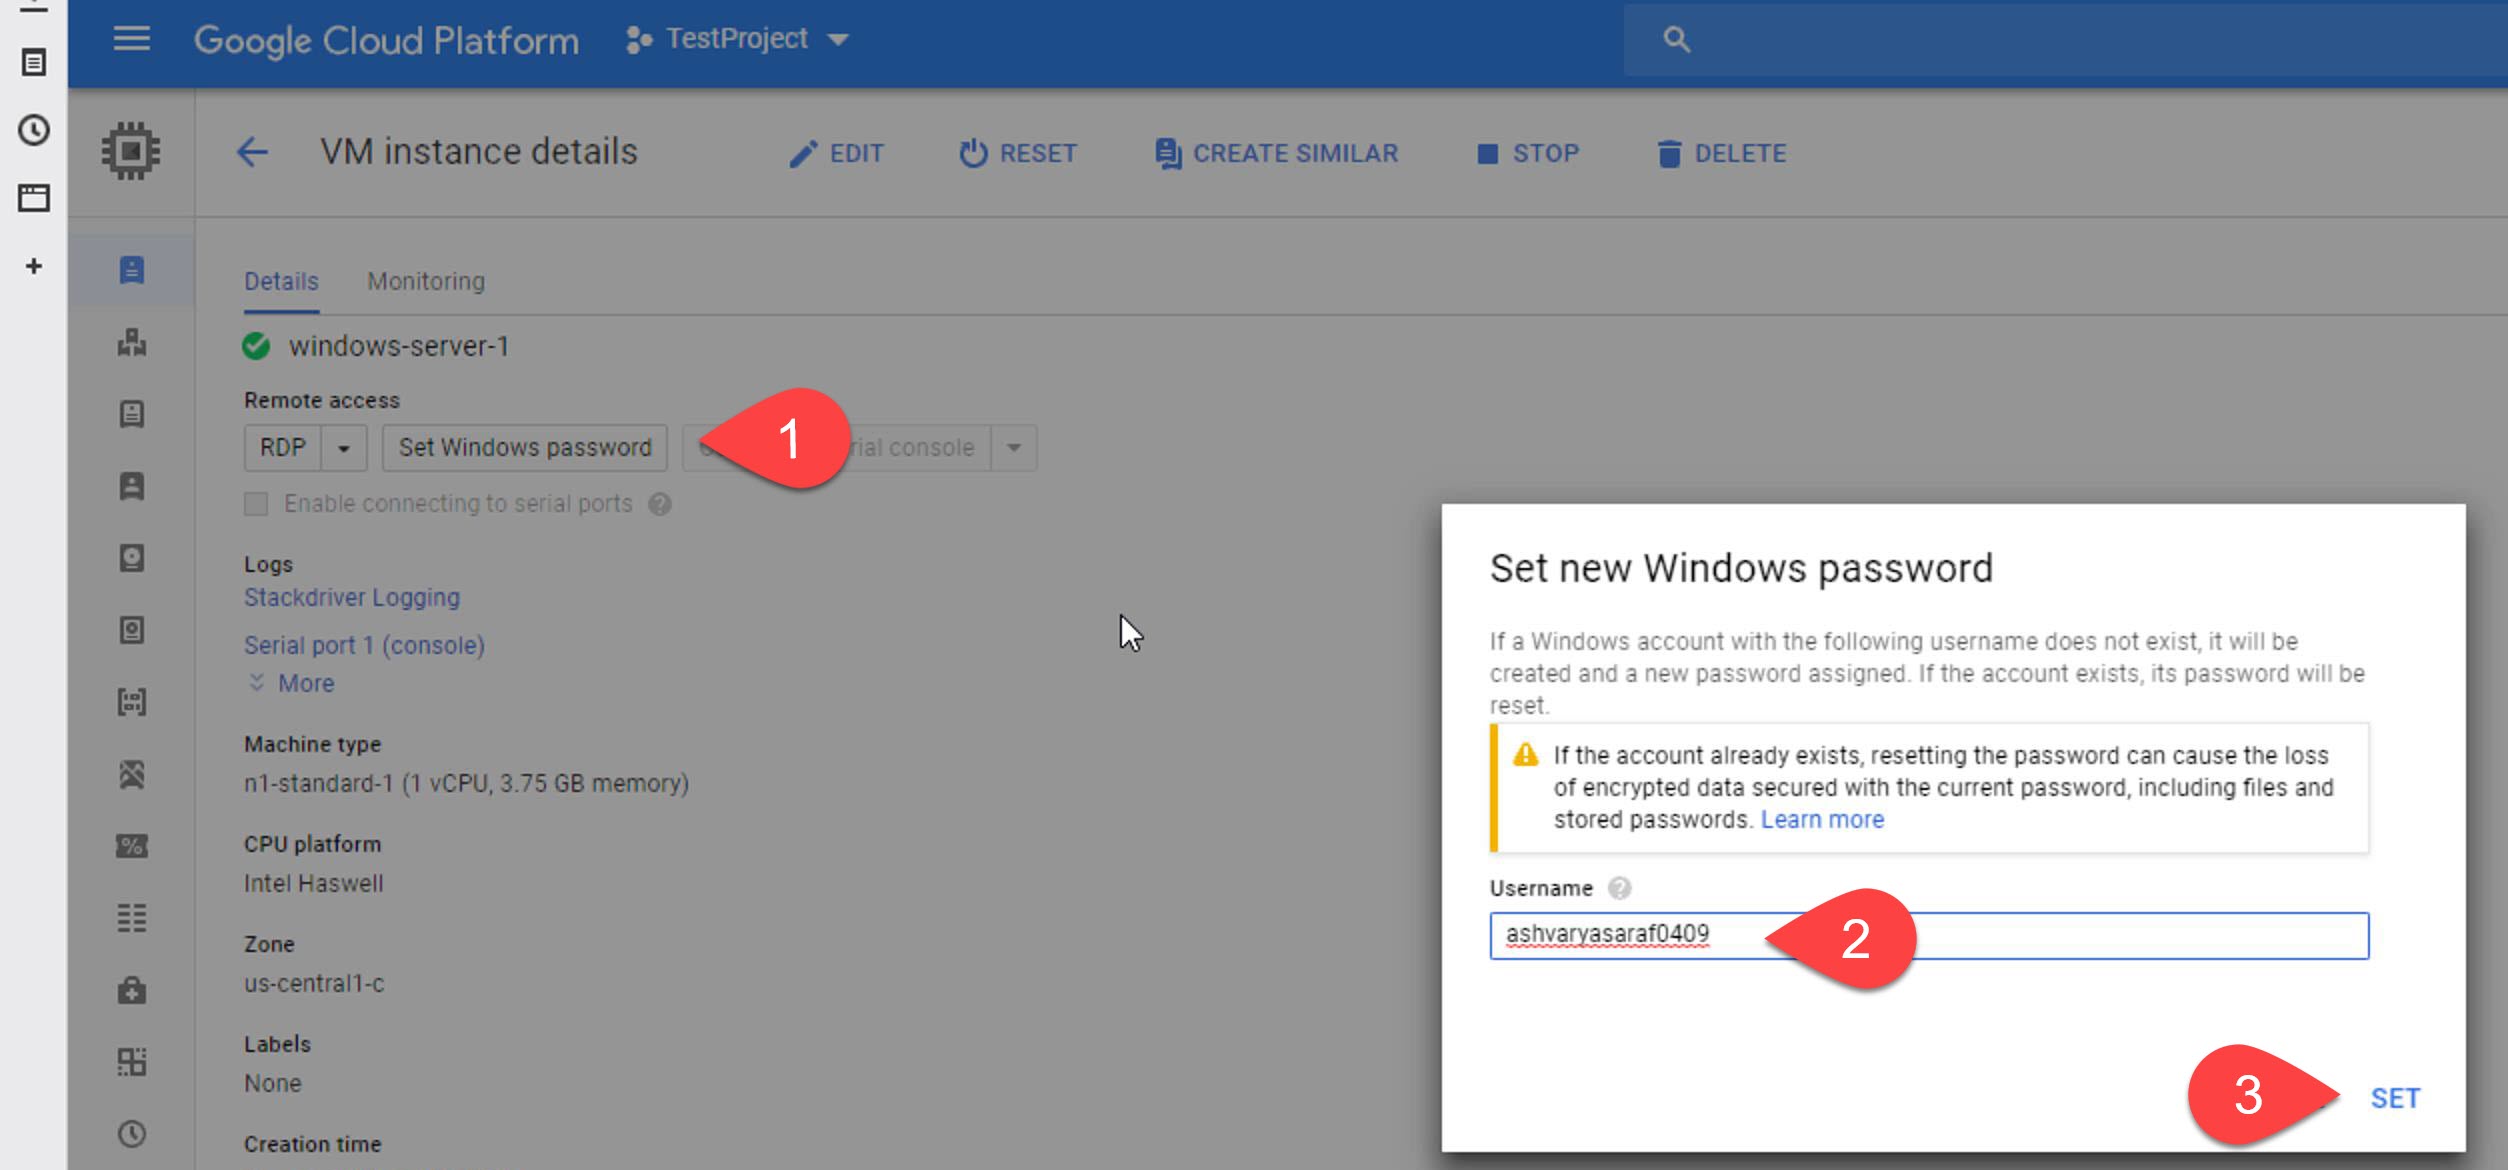Expand More logs options
The height and width of the screenshot is (1170, 2508).
click(292, 683)
